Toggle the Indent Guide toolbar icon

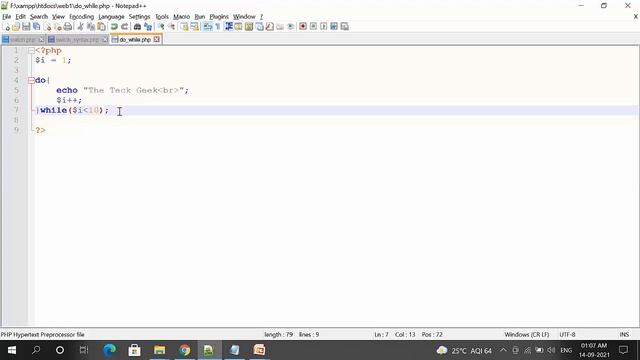[229, 27]
